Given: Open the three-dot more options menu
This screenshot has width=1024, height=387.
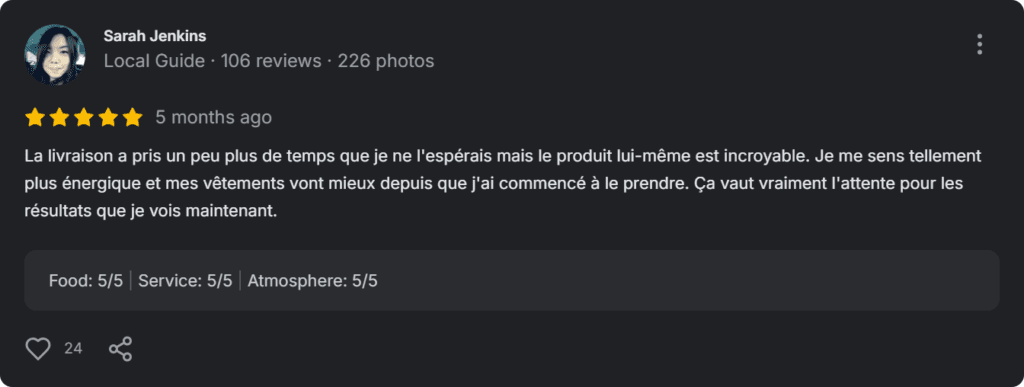Looking at the screenshot, I should (979, 44).
